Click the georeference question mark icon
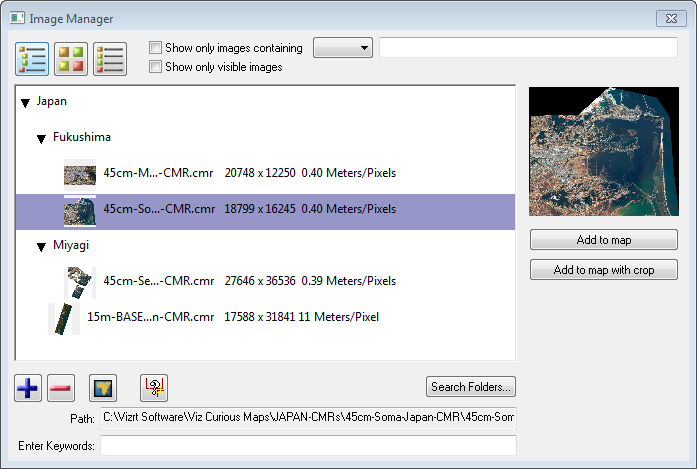The image size is (697, 469). point(155,387)
